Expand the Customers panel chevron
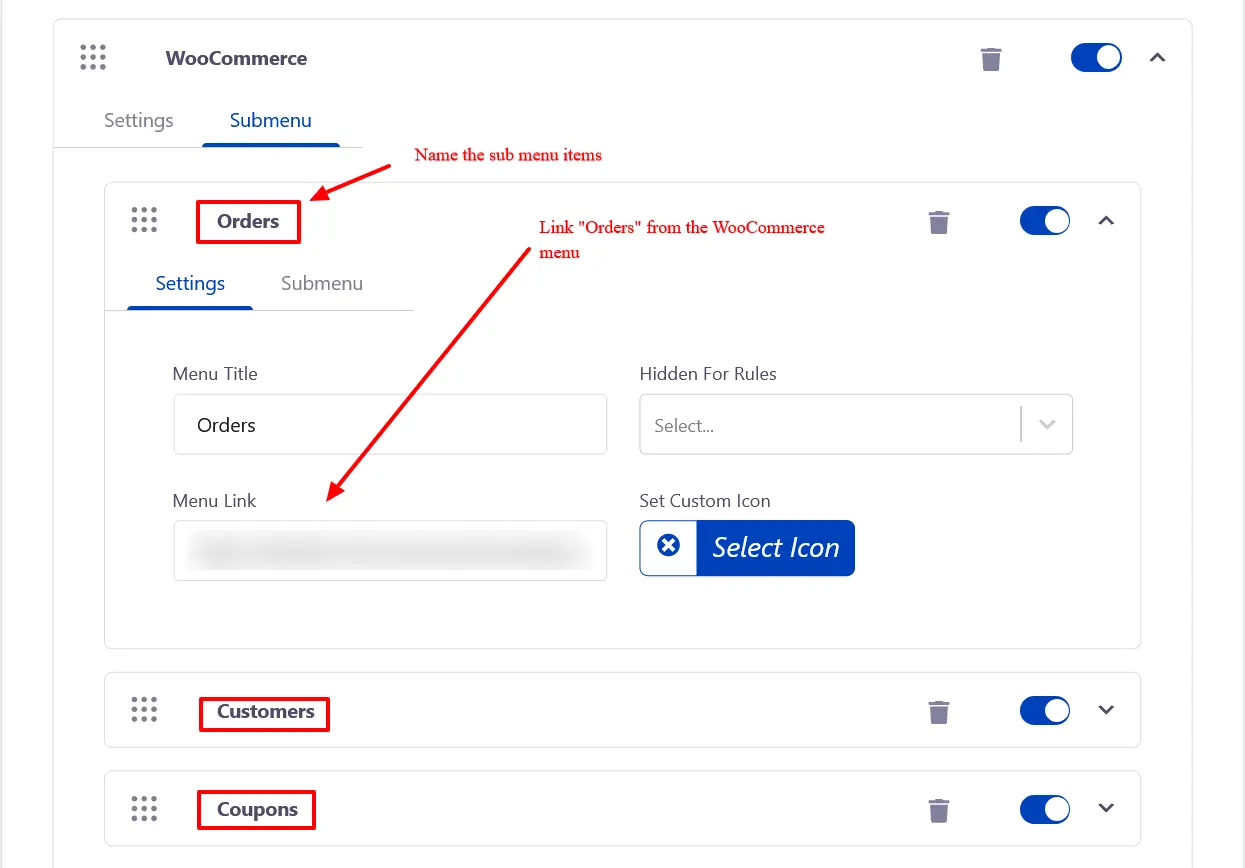 (1106, 710)
